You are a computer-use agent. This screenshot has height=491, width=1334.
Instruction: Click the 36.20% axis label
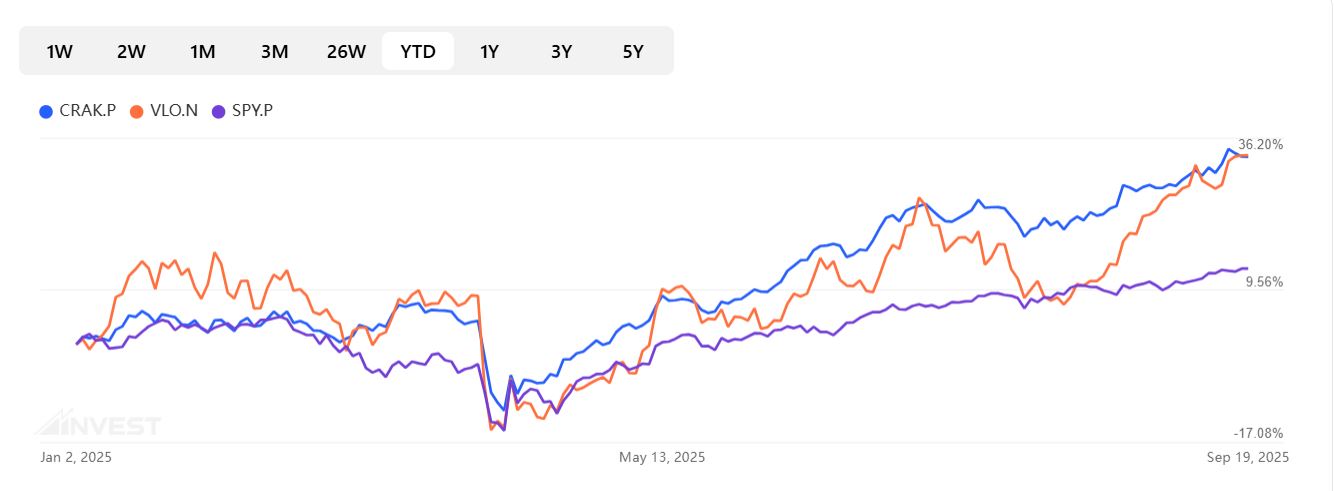[1260, 145]
